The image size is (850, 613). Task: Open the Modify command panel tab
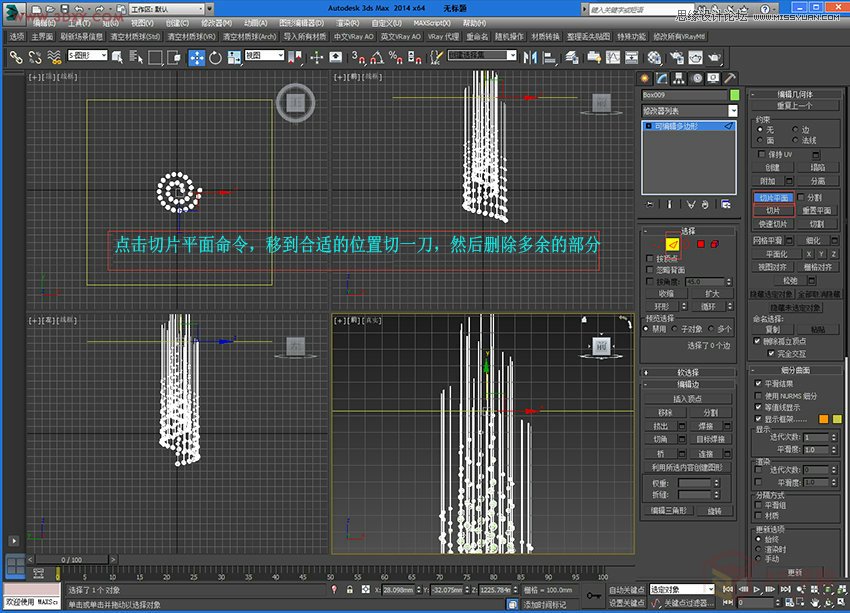(662, 79)
